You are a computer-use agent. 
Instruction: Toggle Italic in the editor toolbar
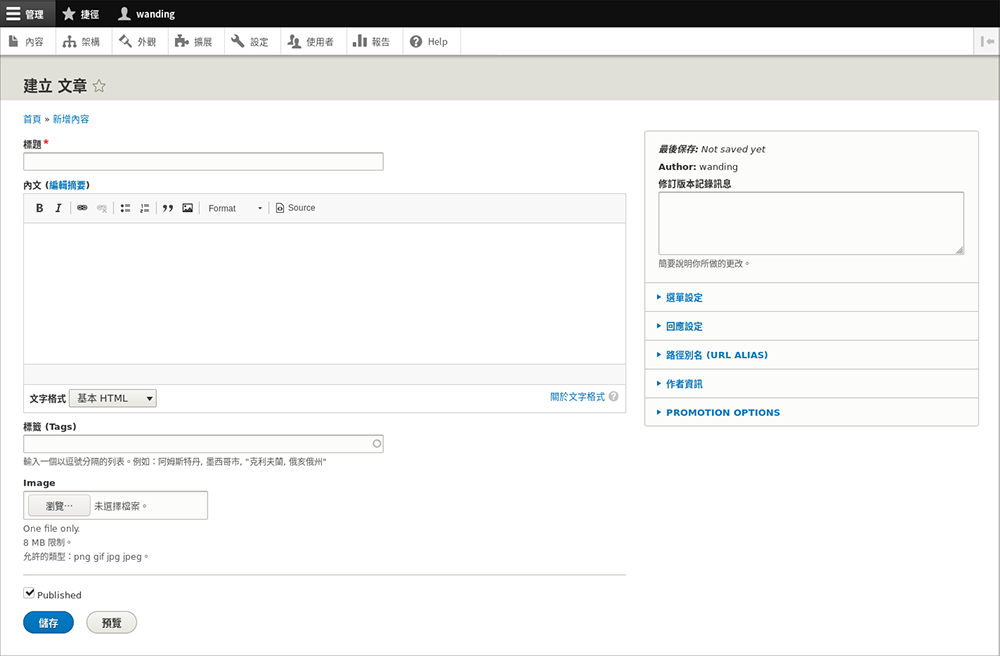click(x=58, y=208)
